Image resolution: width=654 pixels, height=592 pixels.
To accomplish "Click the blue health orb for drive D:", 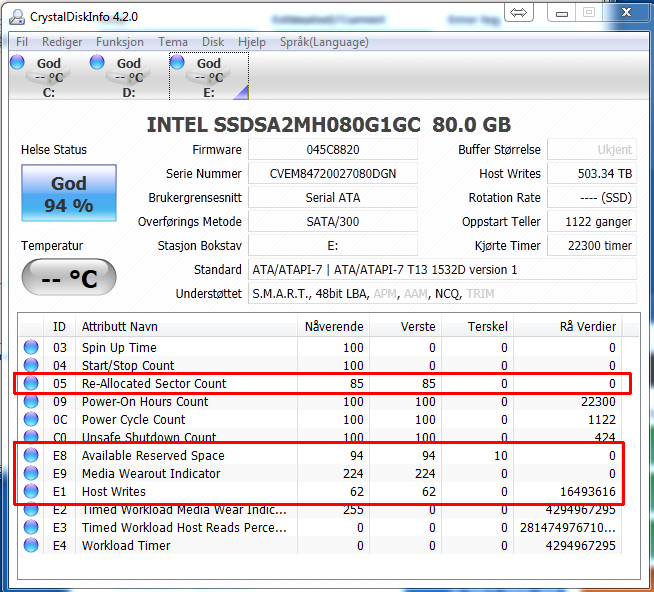I will [97, 62].
